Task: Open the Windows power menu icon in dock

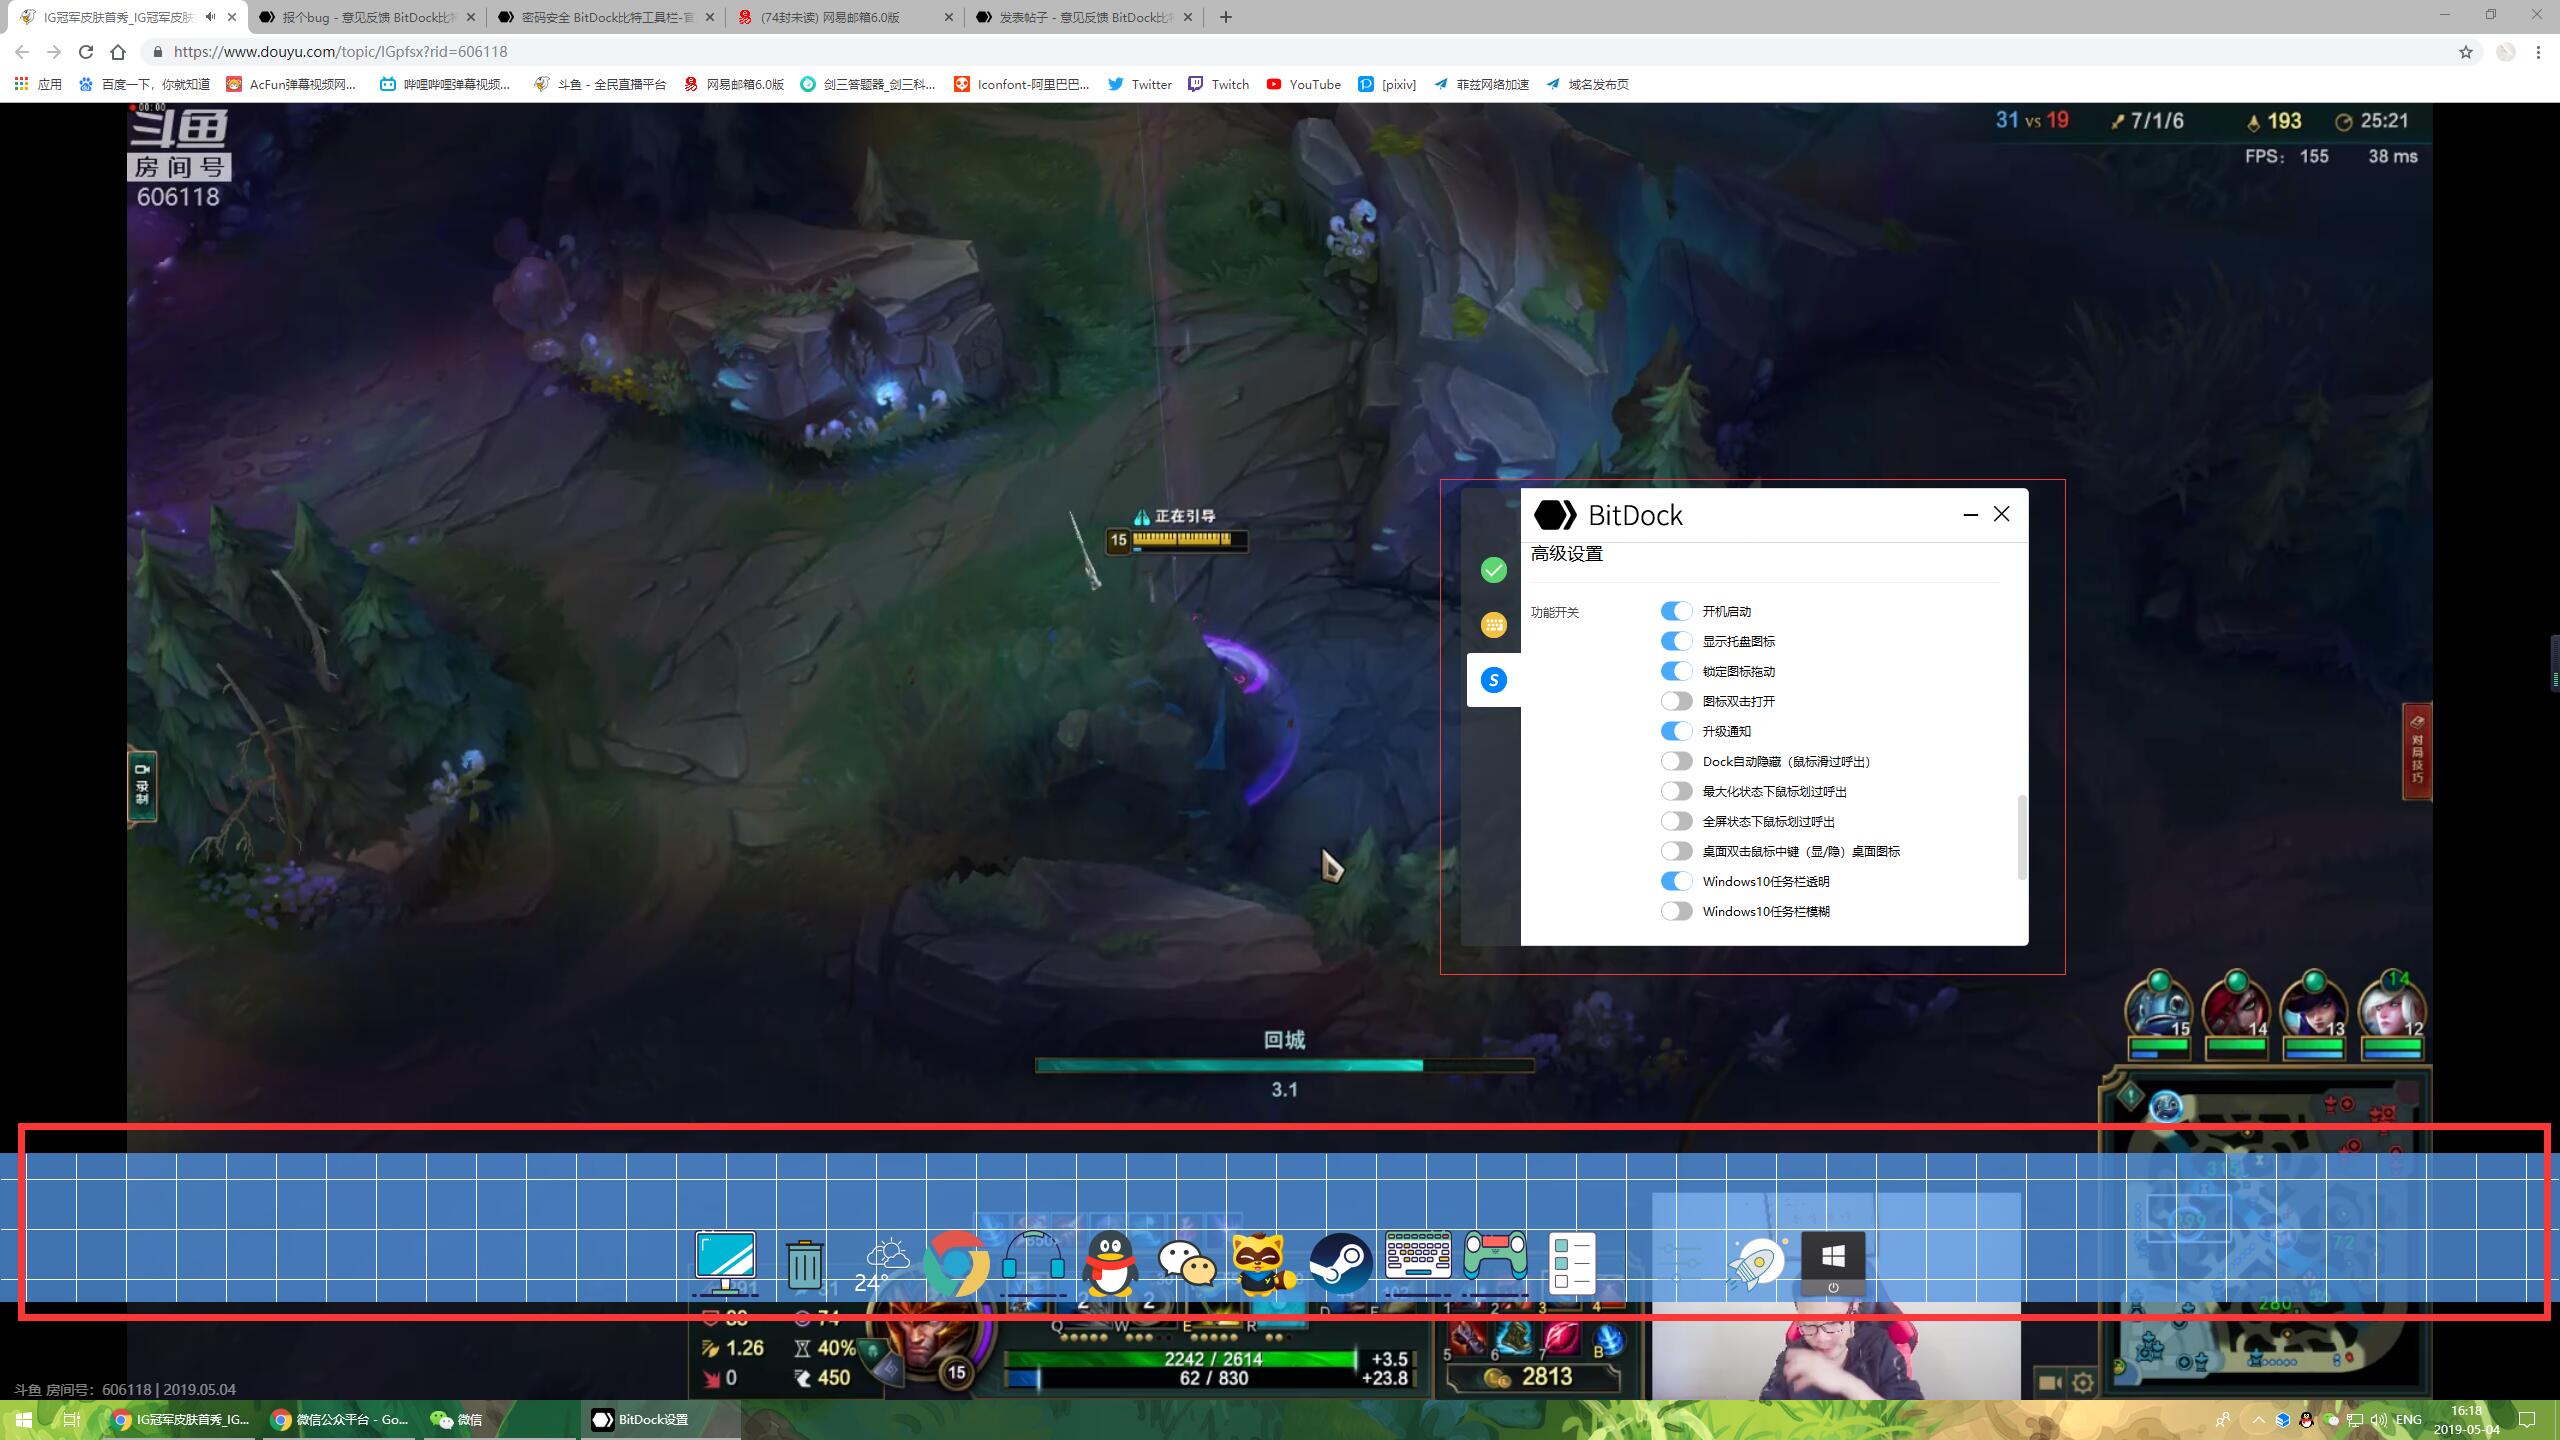Action: (x=1833, y=1264)
